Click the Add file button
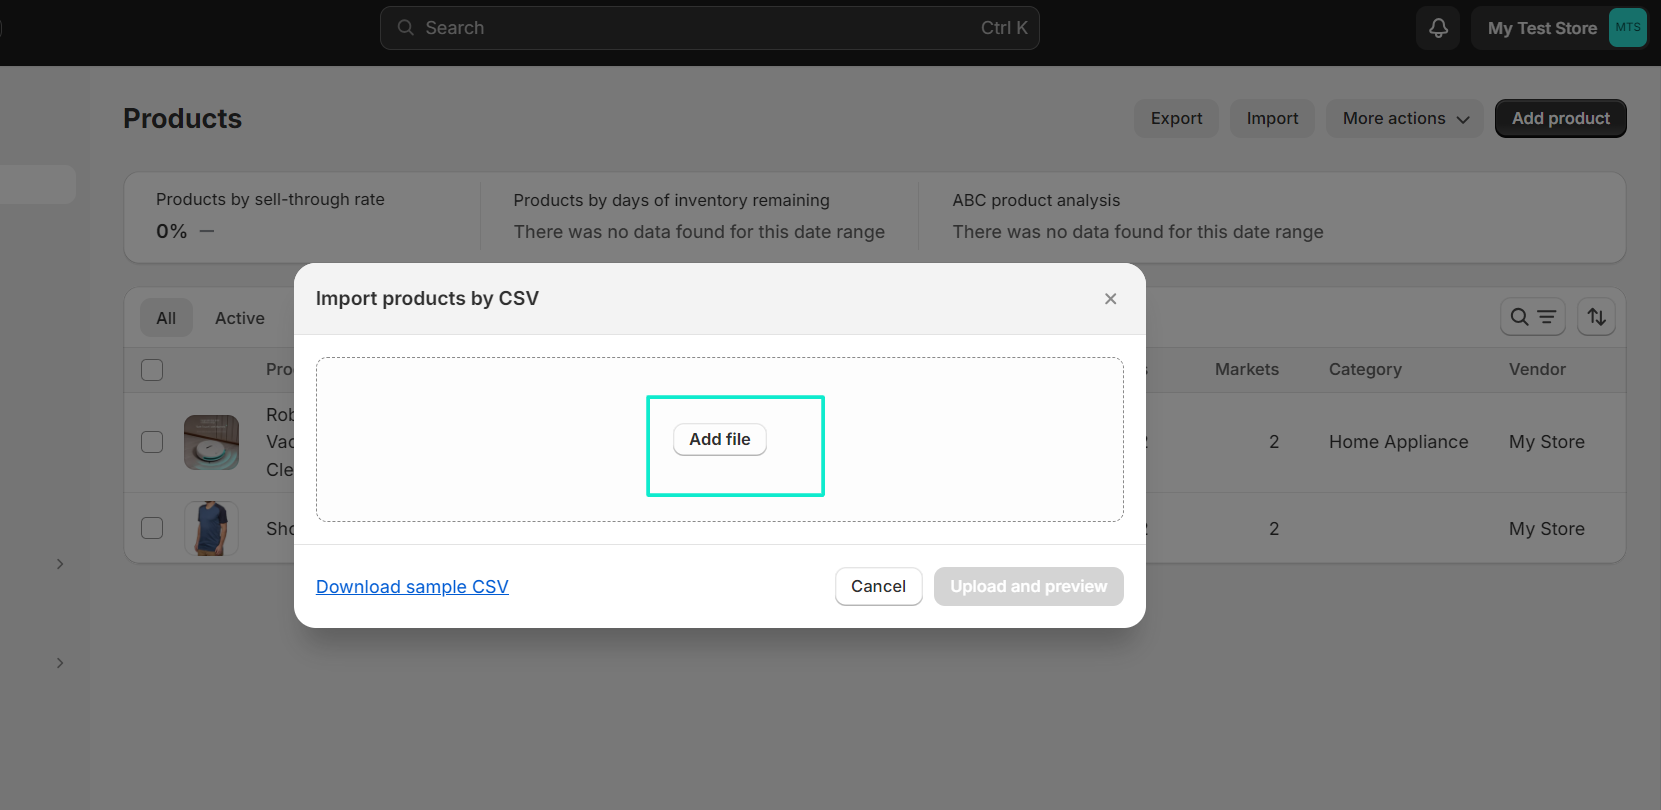The width and height of the screenshot is (1661, 810). (x=719, y=439)
